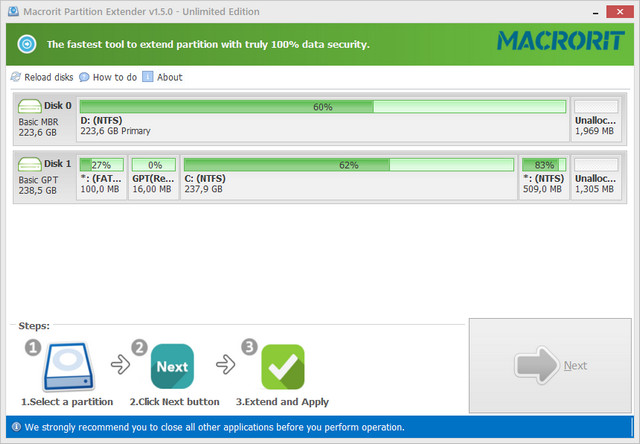
Task: Select the 100 MB FAT partition
Action: tap(101, 177)
